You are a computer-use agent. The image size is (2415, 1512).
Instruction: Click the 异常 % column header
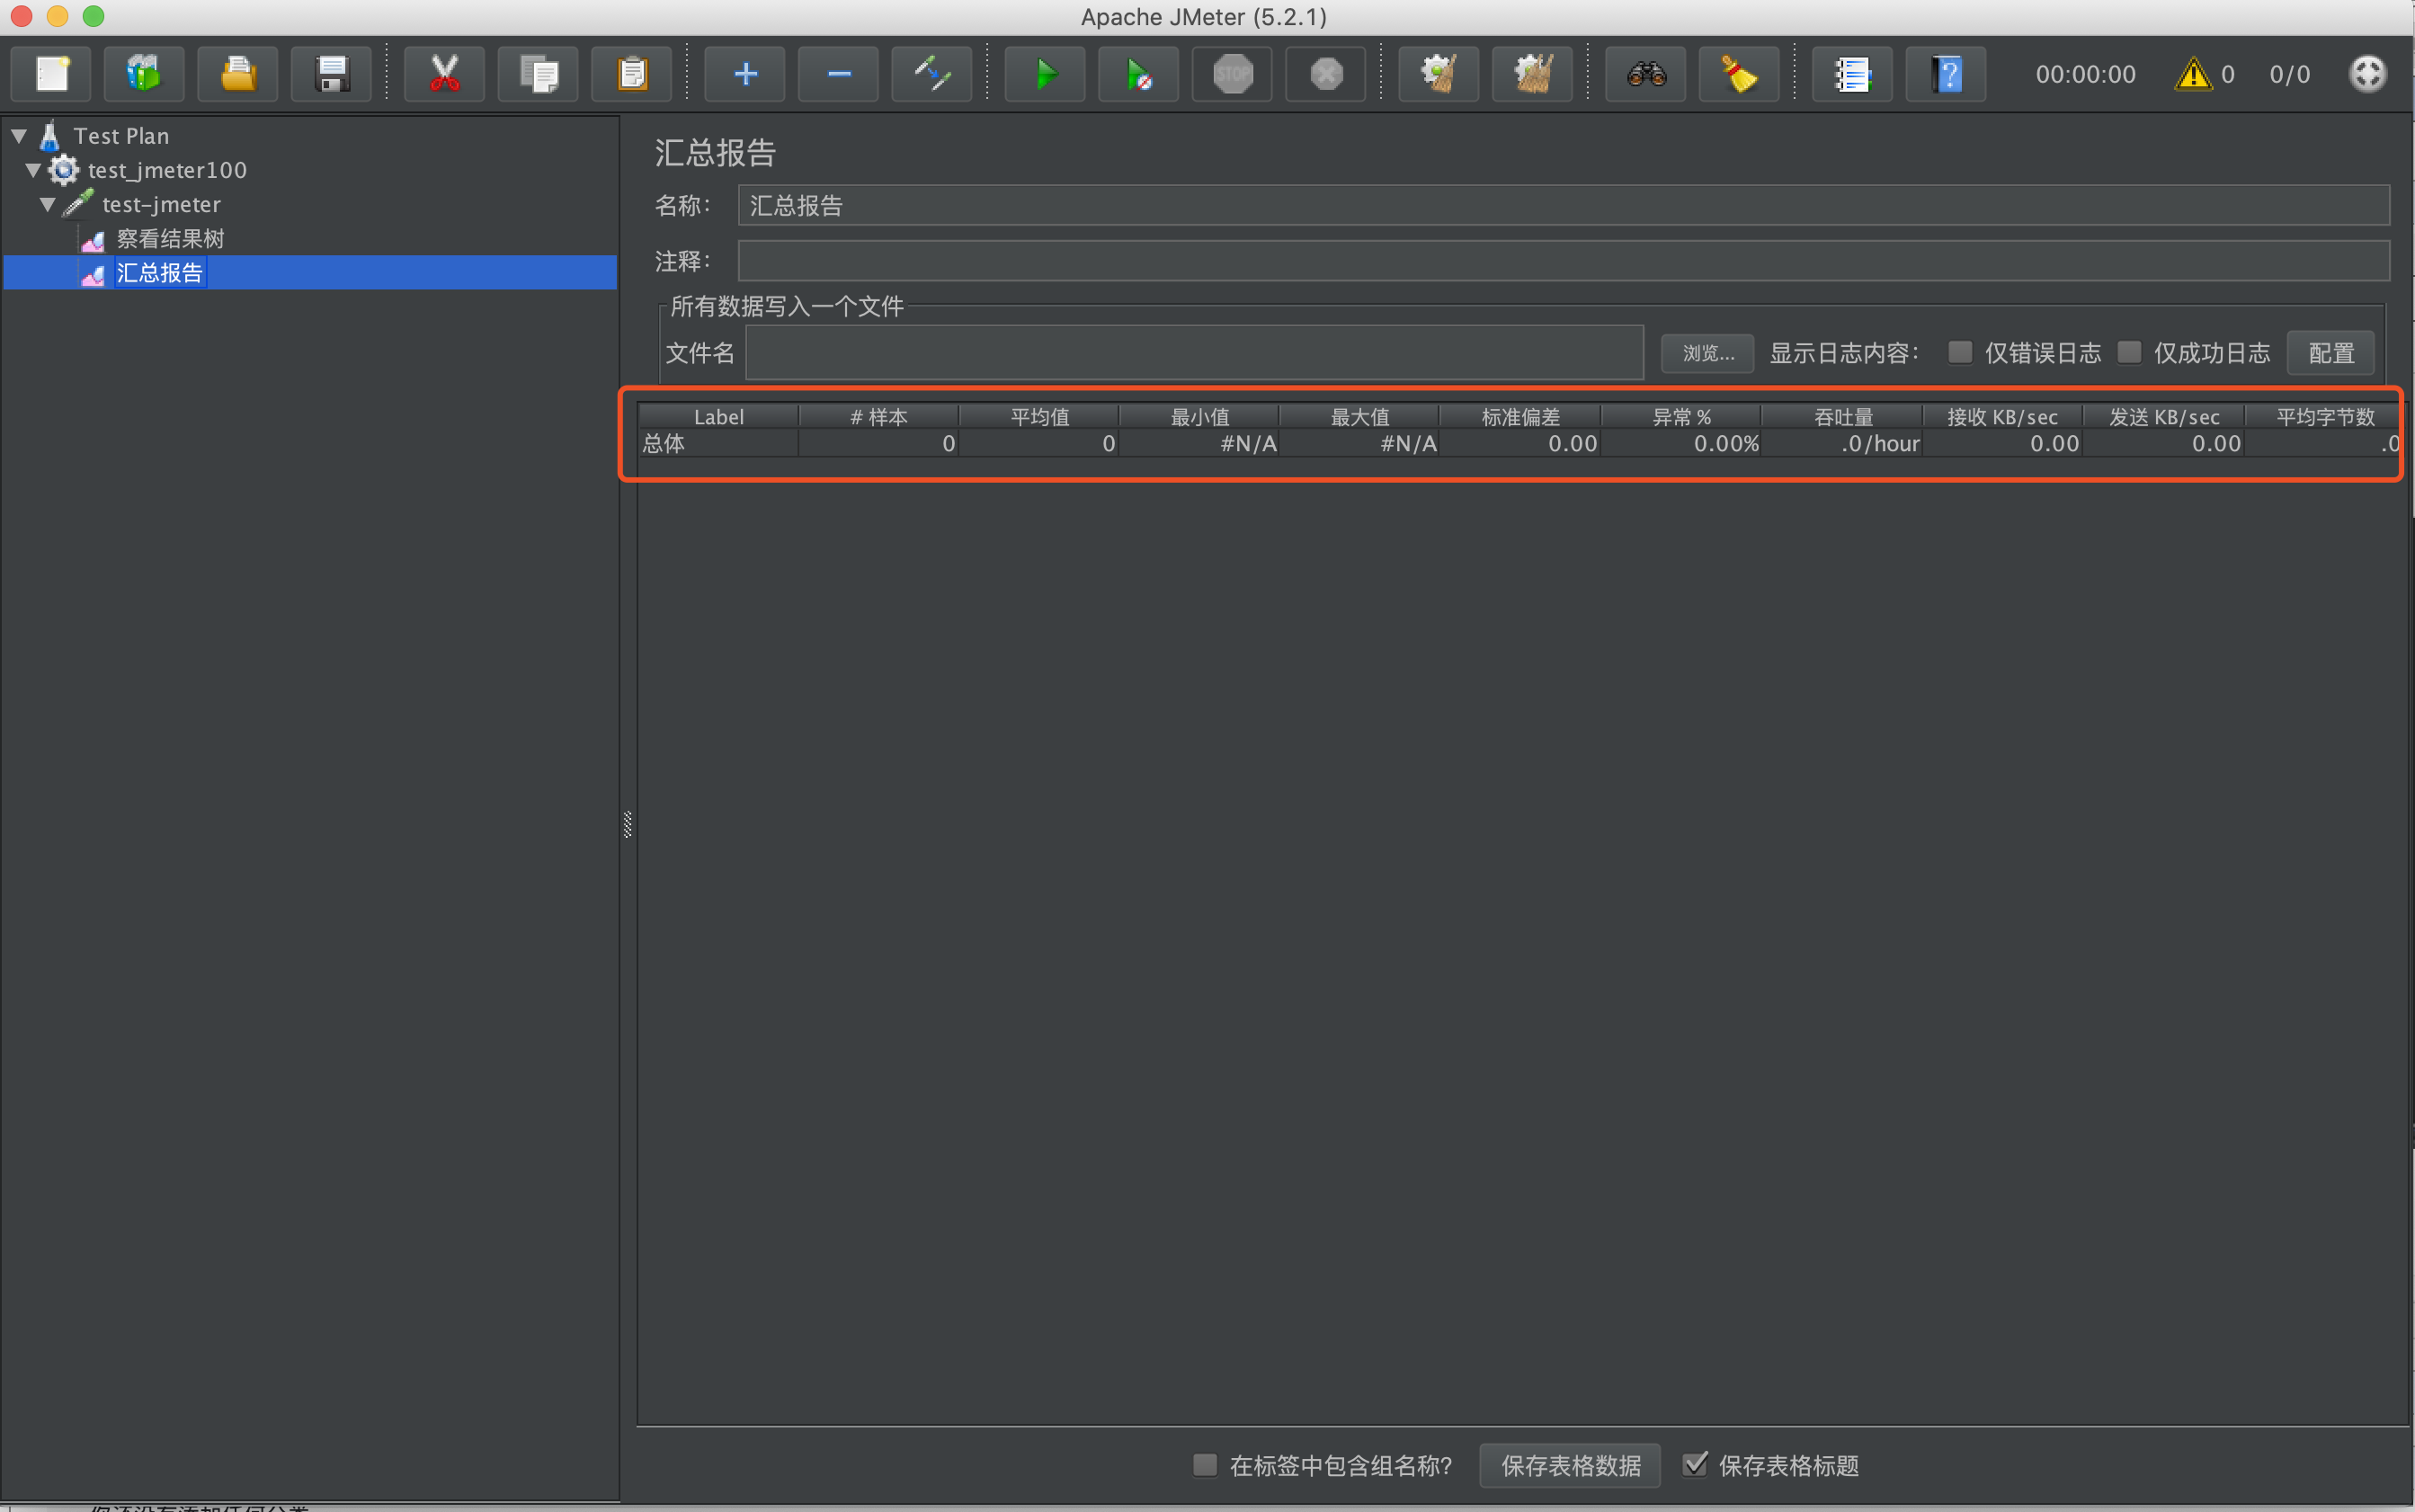pos(1681,417)
